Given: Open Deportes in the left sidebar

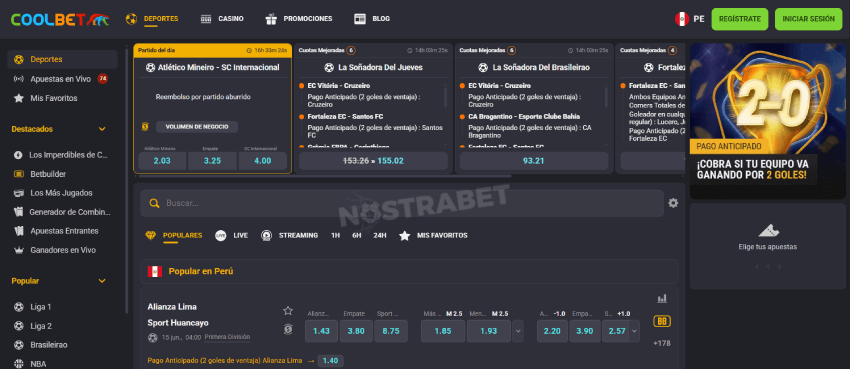Looking at the screenshot, I should point(62,60).
